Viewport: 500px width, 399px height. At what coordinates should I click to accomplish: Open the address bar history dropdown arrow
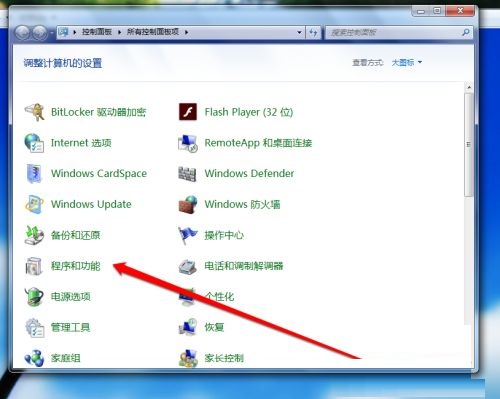pyautogui.click(x=299, y=32)
